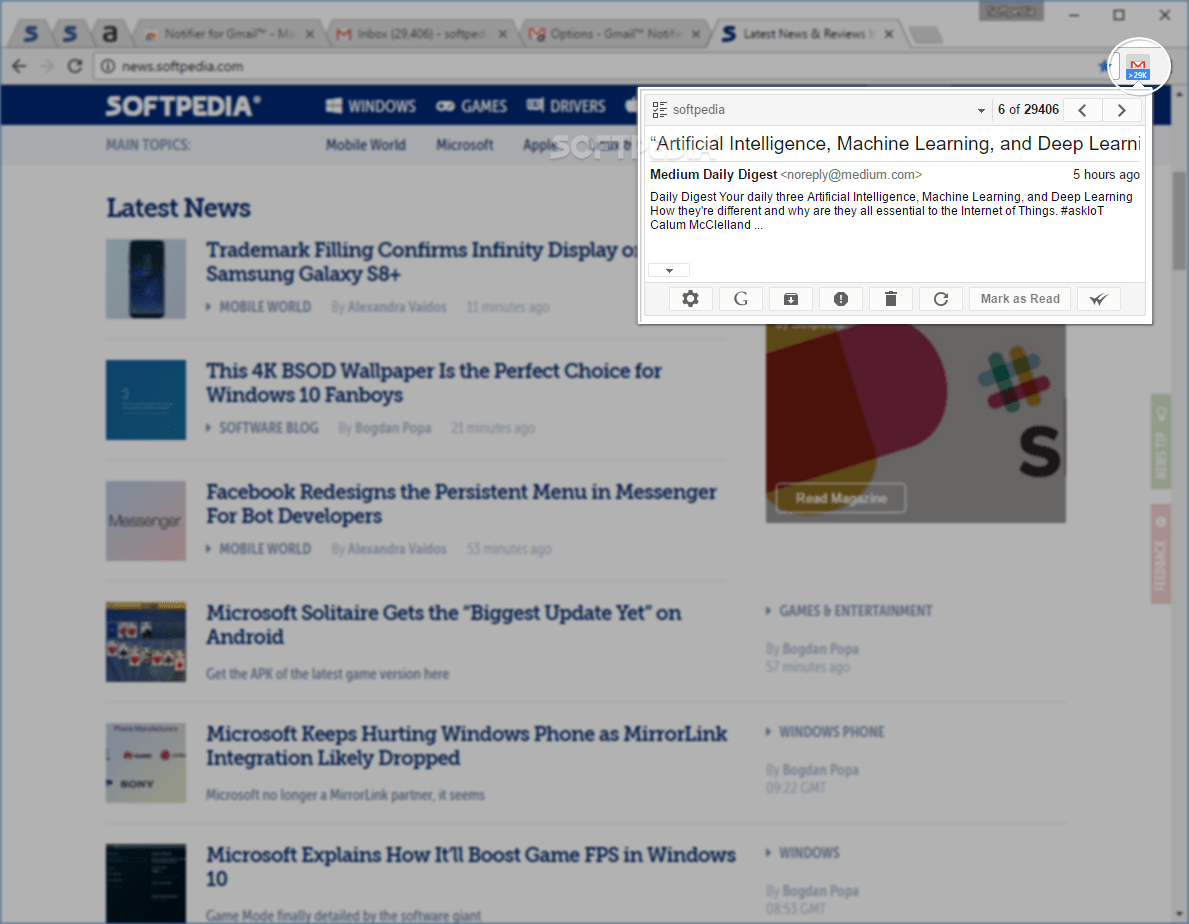This screenshot has height=924, width=1189.
Task: Open the Options - Gmail Notifier tab
Action: tap(614, 32)
